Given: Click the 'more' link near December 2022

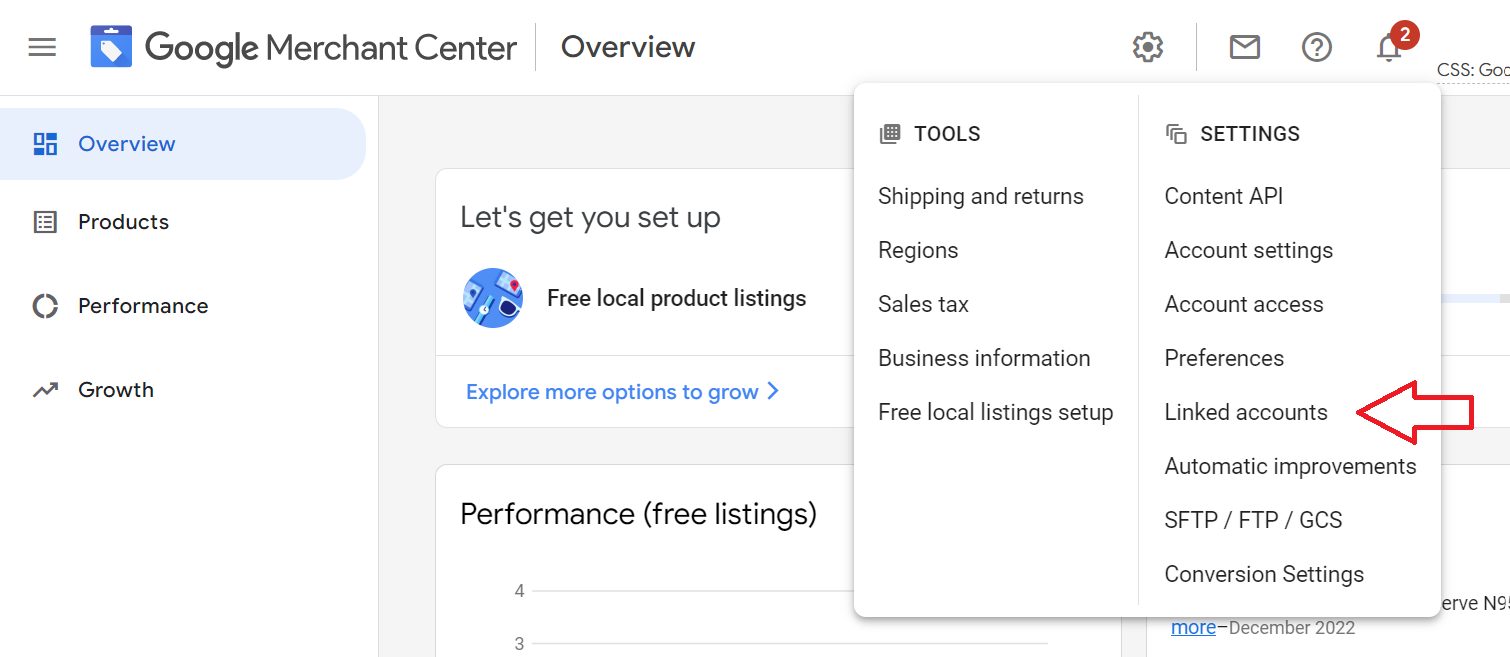Looking at the screenshot, I should click(1193, 628).
